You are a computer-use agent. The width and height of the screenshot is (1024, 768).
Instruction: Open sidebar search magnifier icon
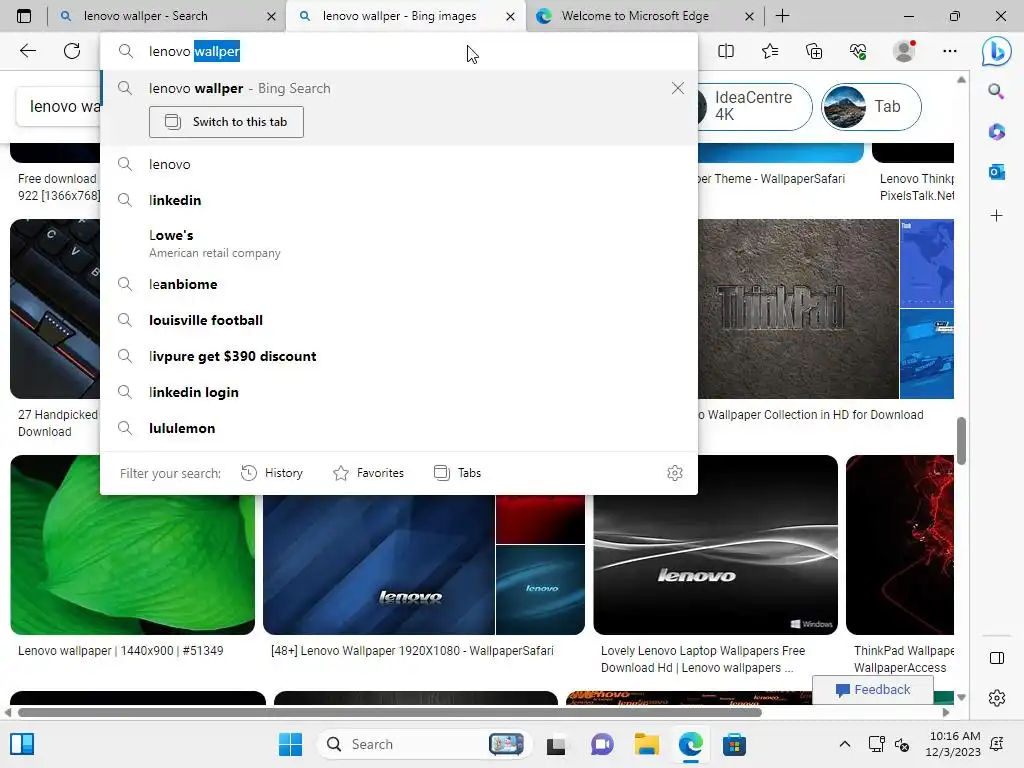[996, 91]
